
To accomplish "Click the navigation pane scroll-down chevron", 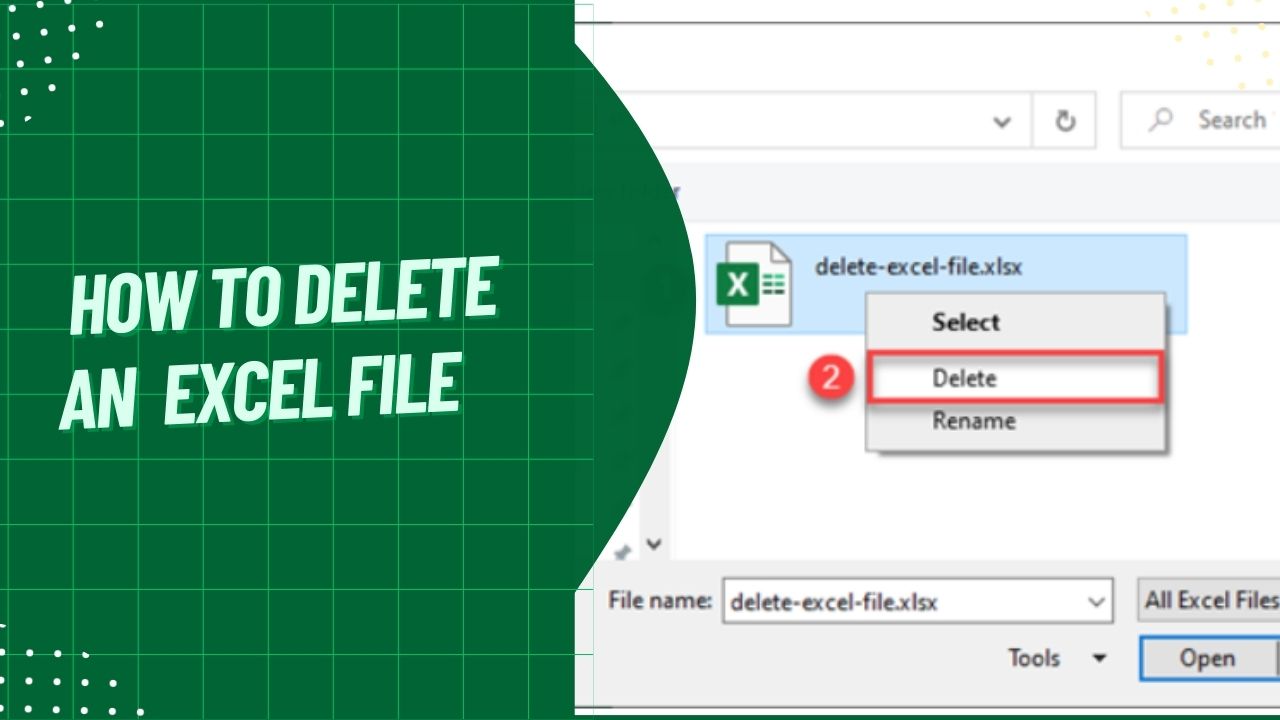I will [654, 545].
